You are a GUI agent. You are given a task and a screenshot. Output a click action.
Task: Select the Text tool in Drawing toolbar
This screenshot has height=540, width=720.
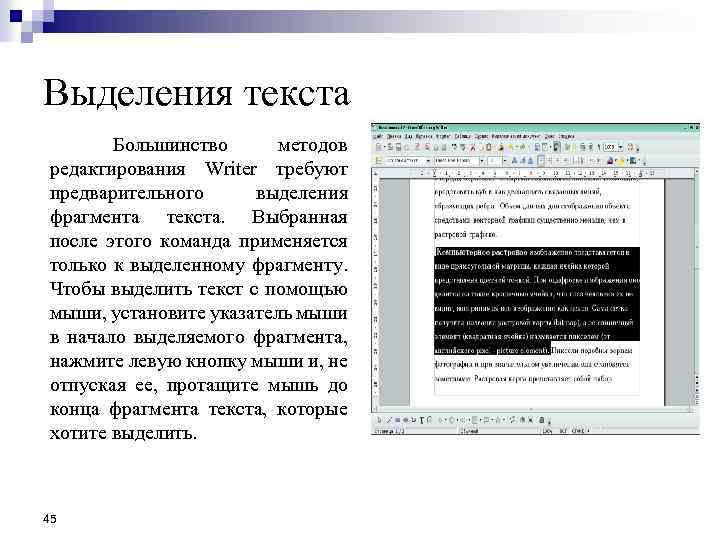(422, 420)
